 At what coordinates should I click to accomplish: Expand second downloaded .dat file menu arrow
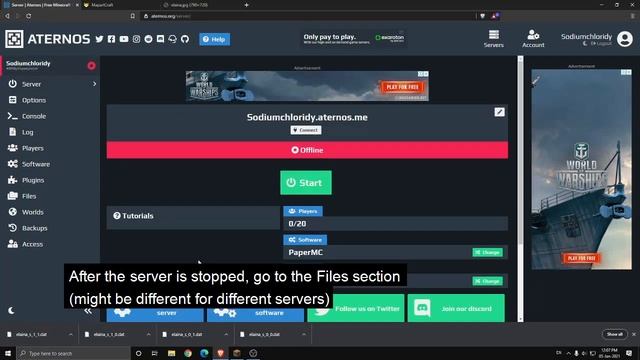coord(149,334)
